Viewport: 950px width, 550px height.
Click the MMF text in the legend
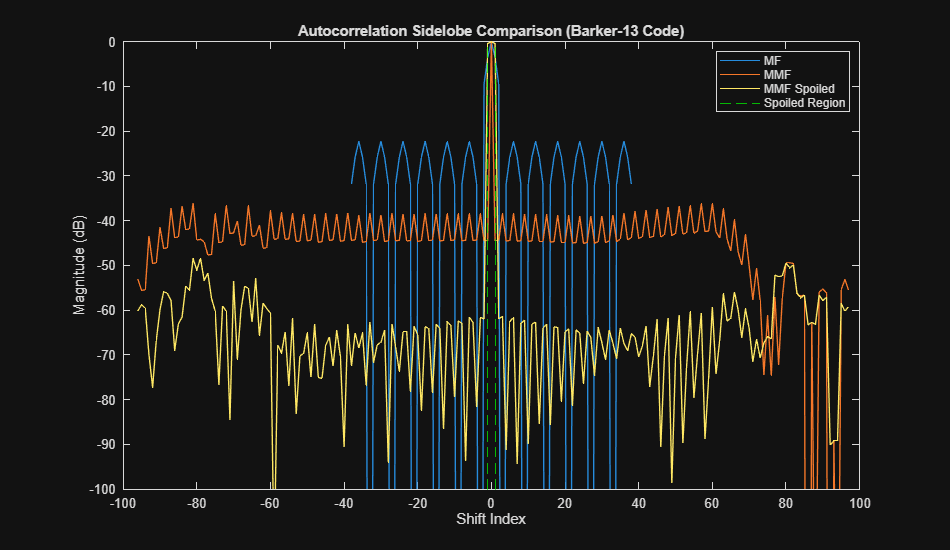click(x=777, y=75)
